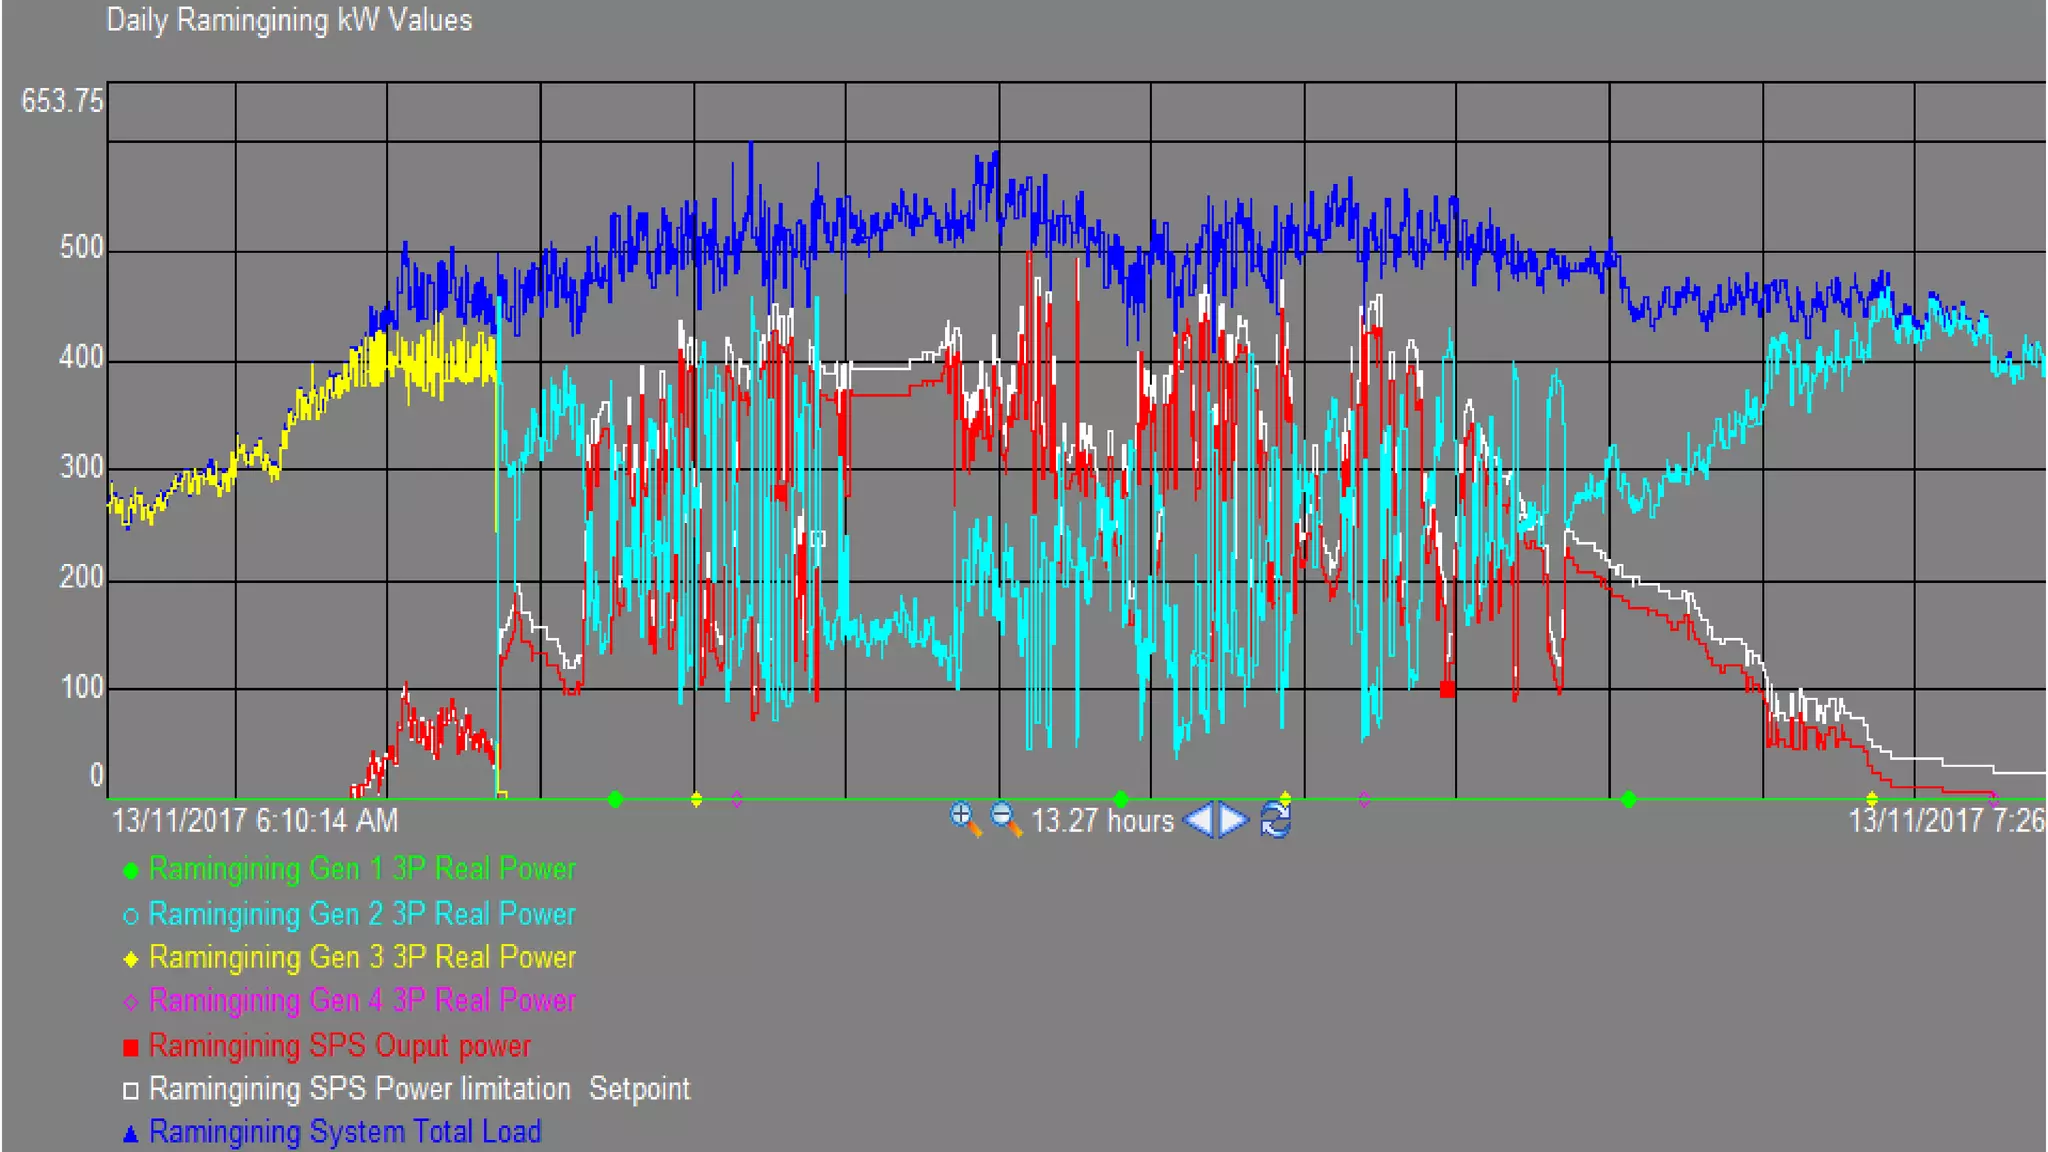The height and width of the screenshot is (1152, 2048).
Task: Click the red SPS Output legend square
Action: (130, 1047)
